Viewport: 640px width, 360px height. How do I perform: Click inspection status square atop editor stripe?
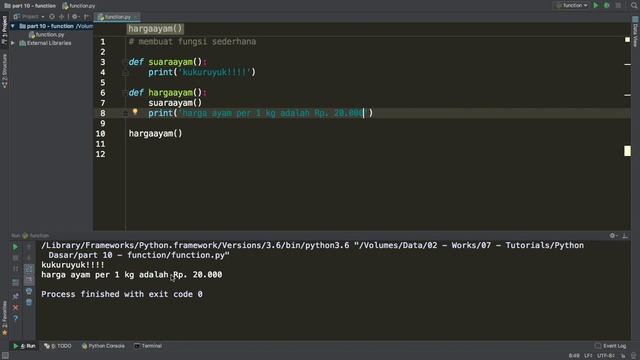tap(627, 40)
